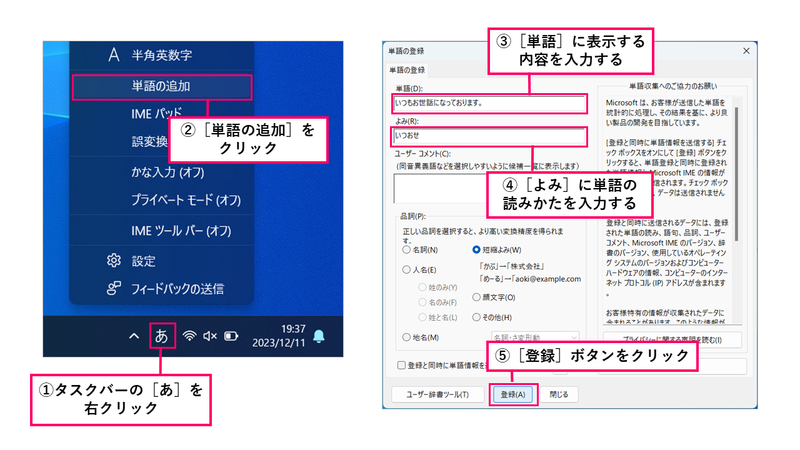Click the 登録(A) button
The image size is (800, 450).
tap(513, 394)
